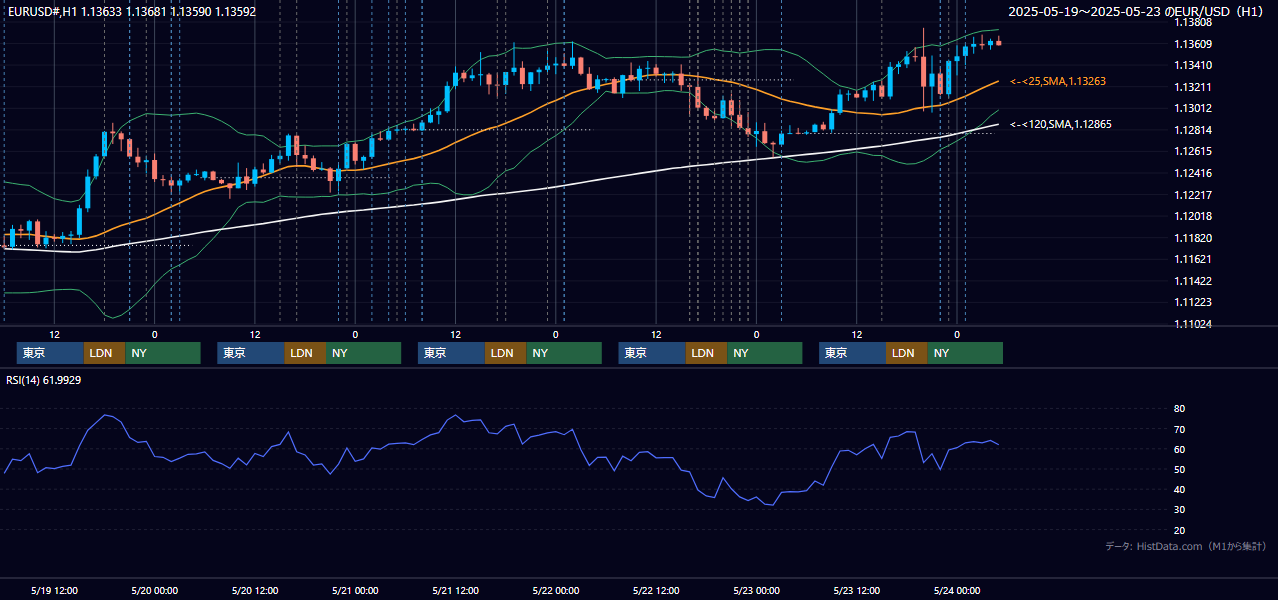The width and height of the screenshot is (1278, 600).
Task: Click price axis value 1.12416
Action: [x=1192, y=173]
